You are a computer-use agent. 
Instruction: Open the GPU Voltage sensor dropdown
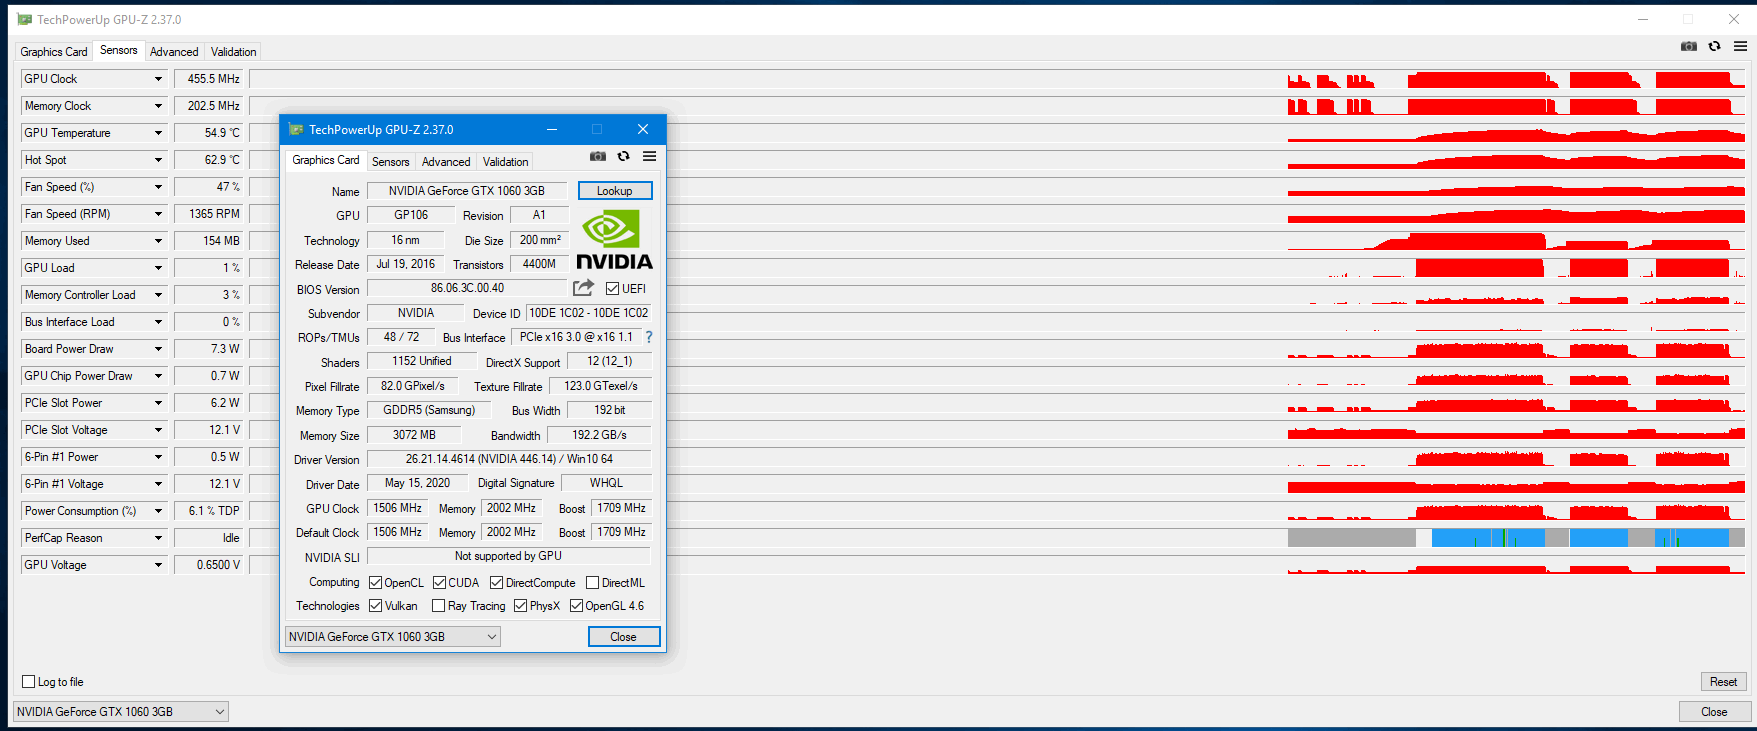(158, 565)
